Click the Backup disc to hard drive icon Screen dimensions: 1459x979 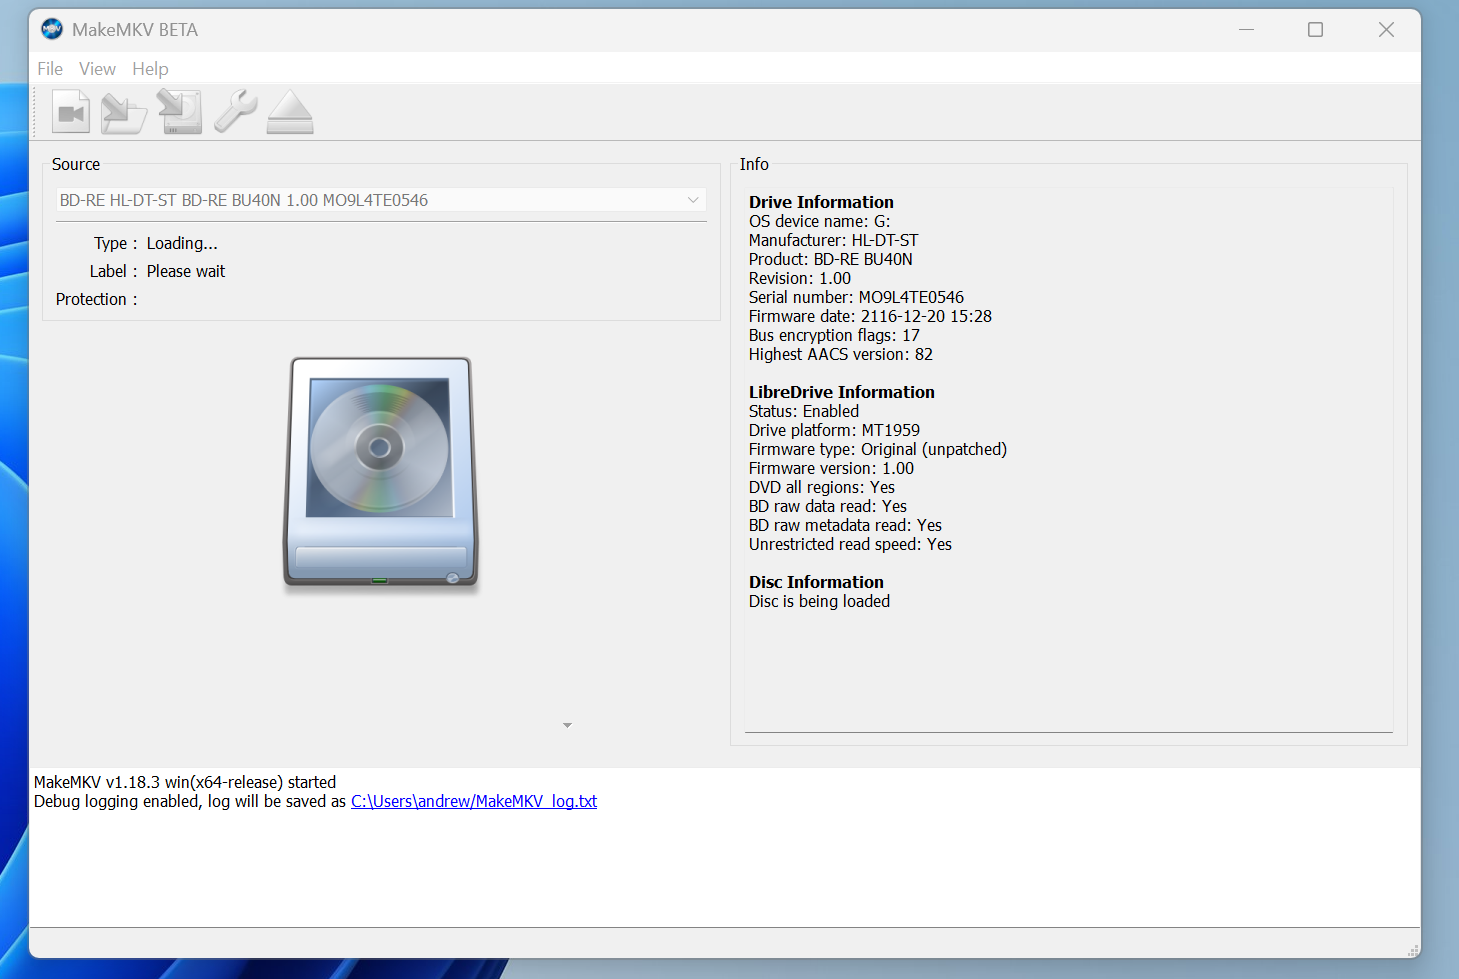coord(180,112)
